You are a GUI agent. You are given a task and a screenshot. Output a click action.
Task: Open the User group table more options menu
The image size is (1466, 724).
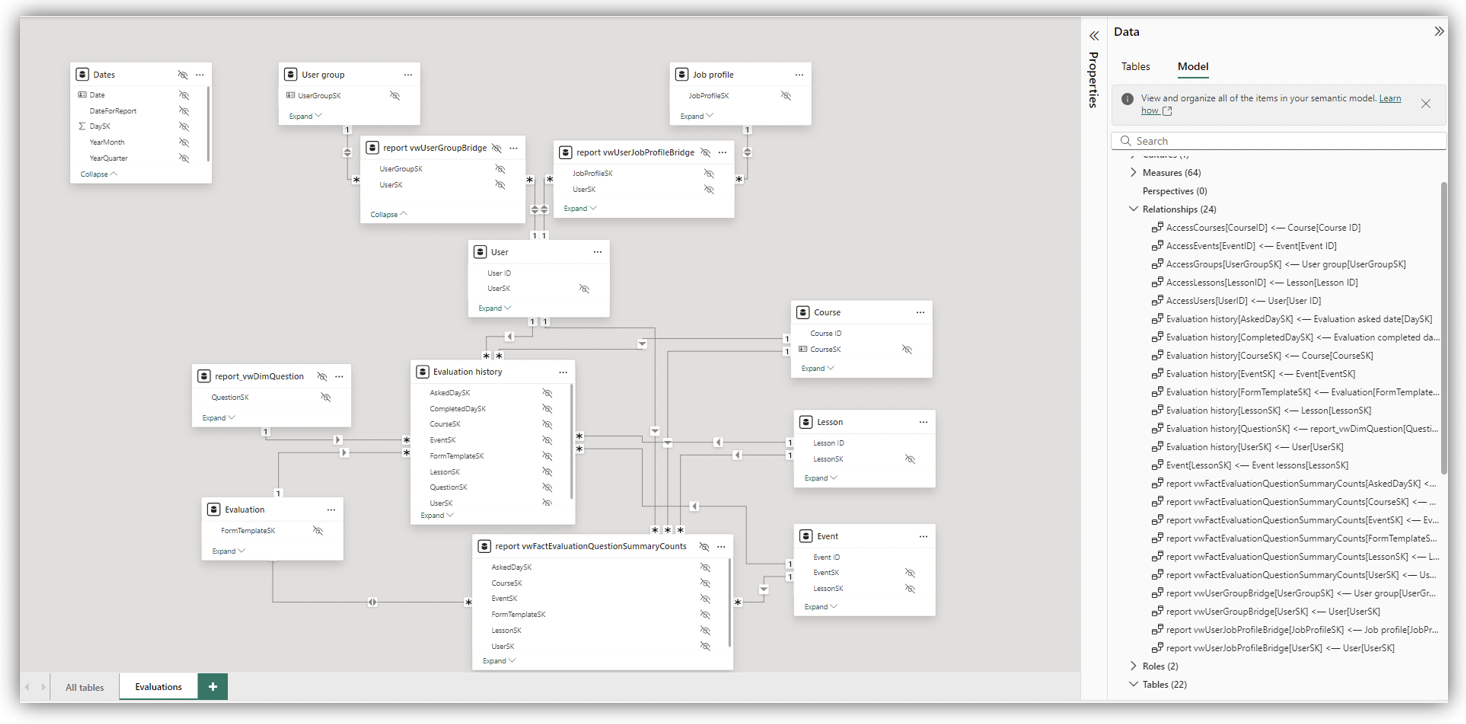(408, 75)
